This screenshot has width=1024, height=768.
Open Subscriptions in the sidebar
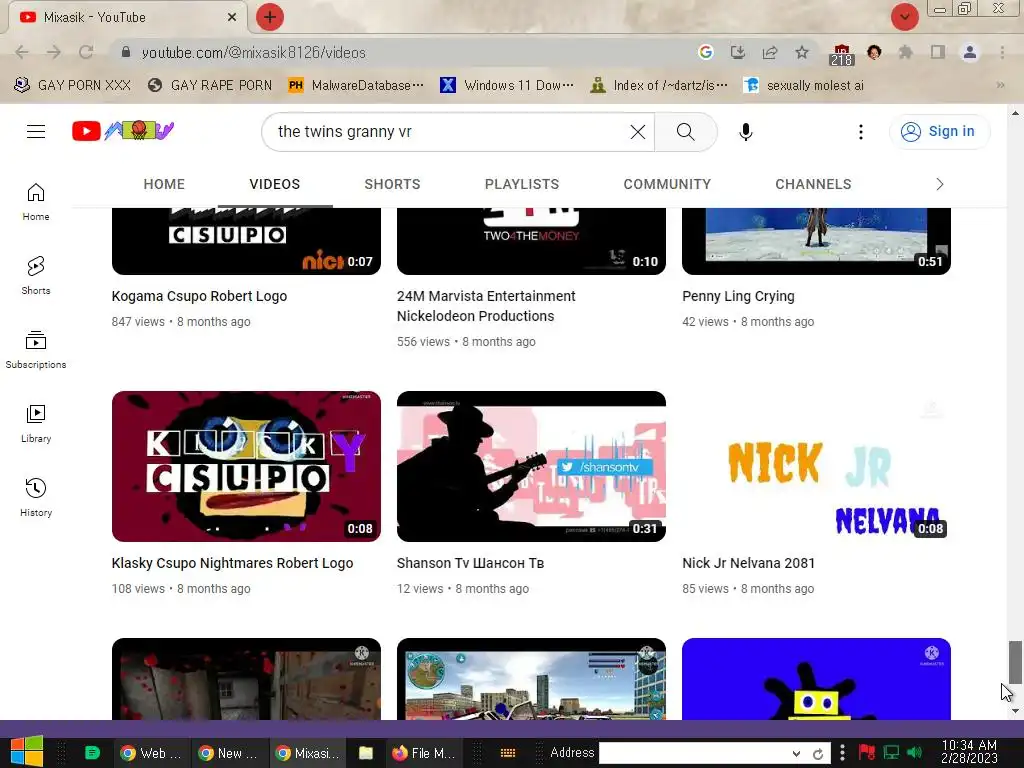(x=36, y=349)
